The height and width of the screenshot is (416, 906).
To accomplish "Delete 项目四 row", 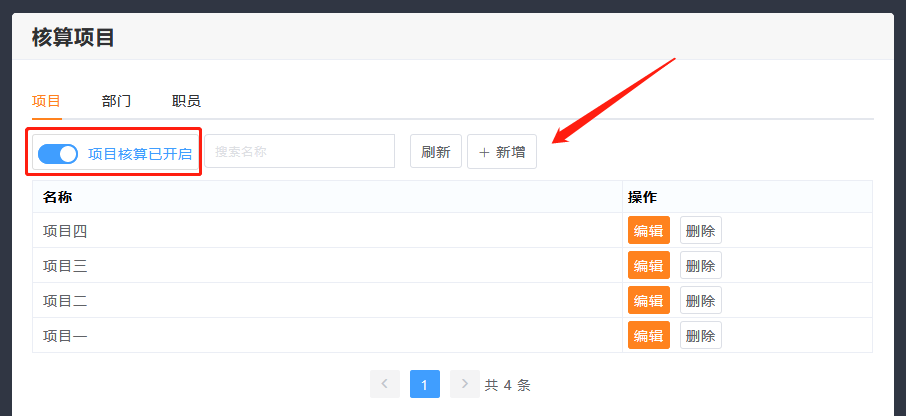I will pos(700,230).
